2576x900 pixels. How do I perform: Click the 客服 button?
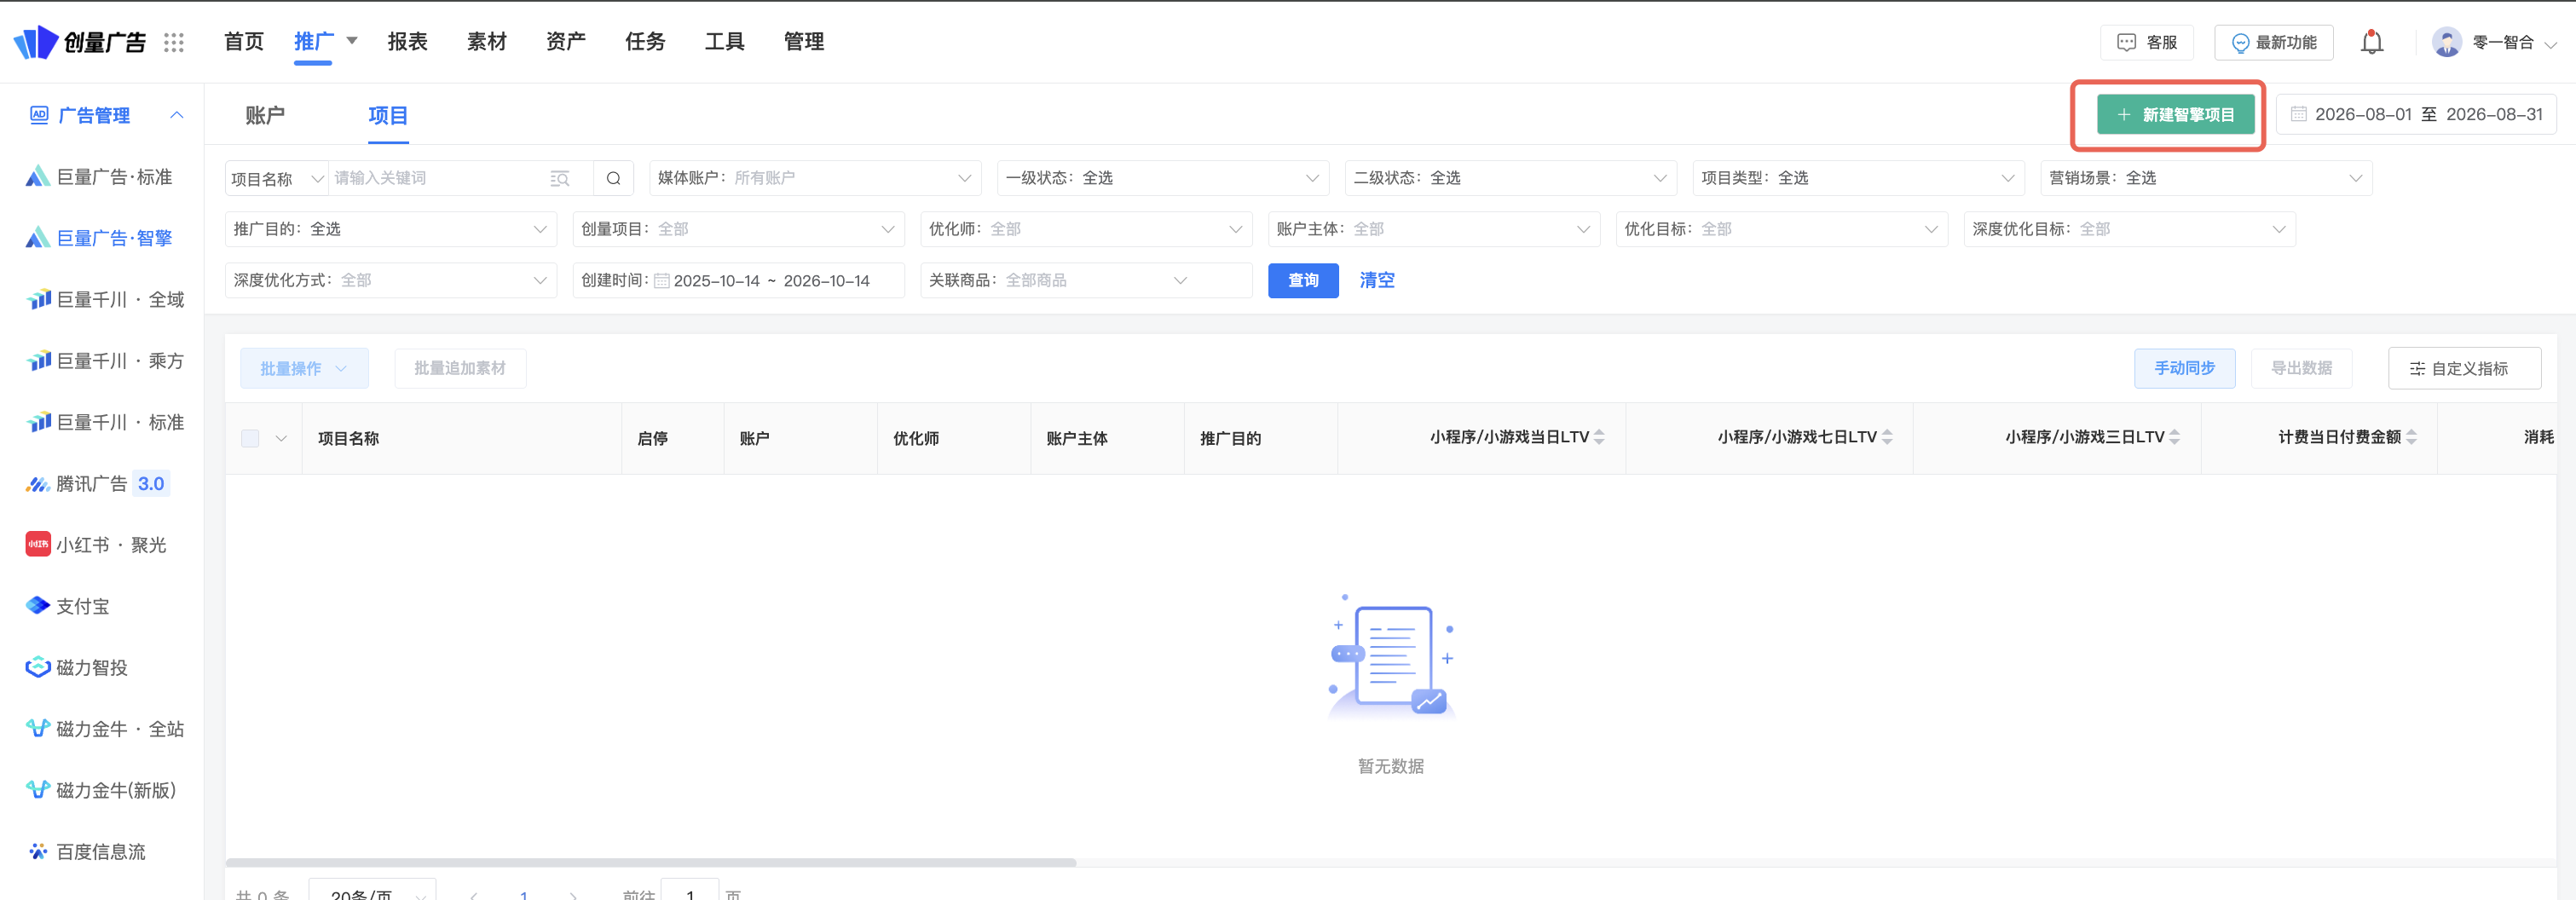click(2147, 42)
